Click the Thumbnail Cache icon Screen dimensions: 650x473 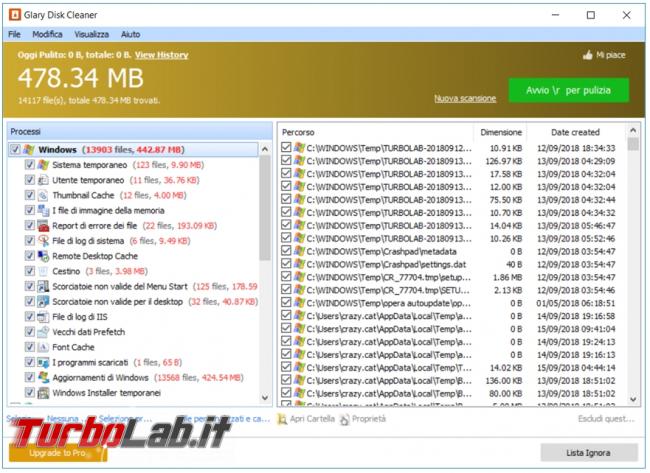click(43, 195)
